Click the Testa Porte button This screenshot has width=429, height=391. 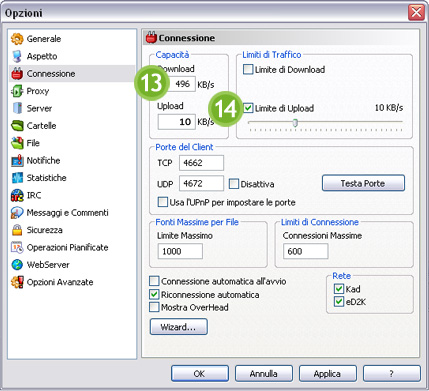(363, 183)
